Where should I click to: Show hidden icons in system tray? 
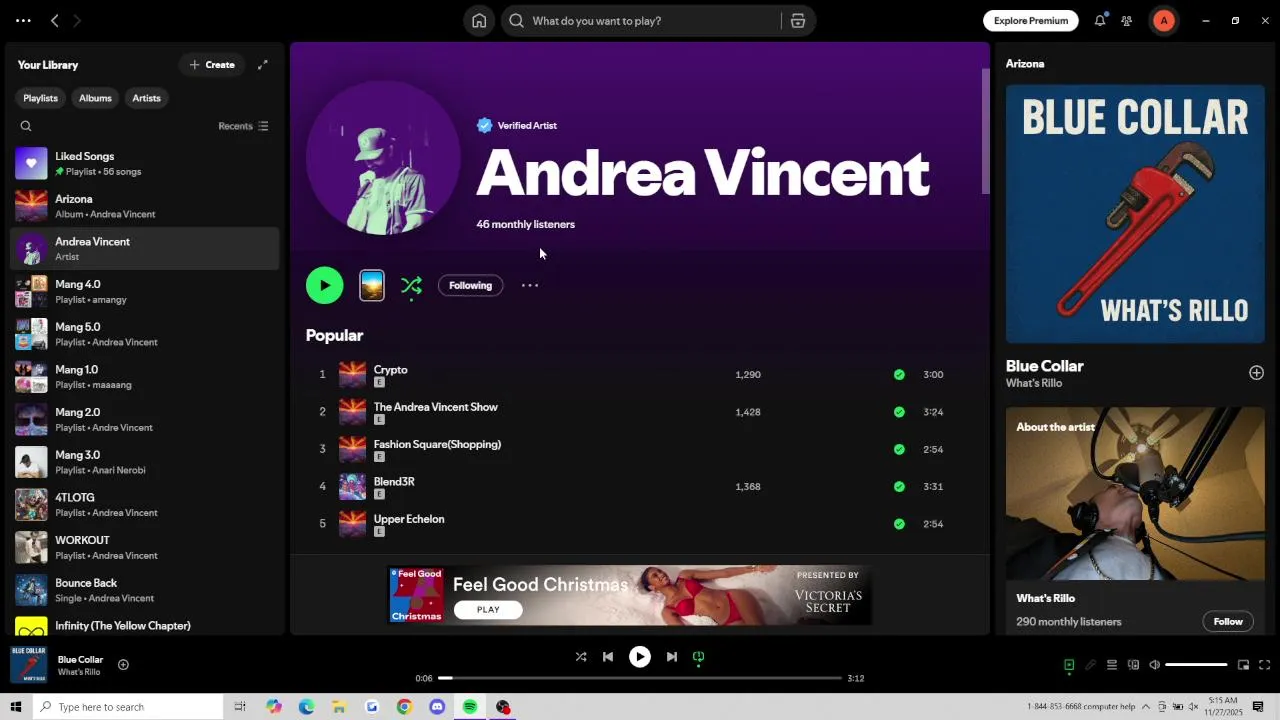pyautogui.click(x=1146, y=707)
